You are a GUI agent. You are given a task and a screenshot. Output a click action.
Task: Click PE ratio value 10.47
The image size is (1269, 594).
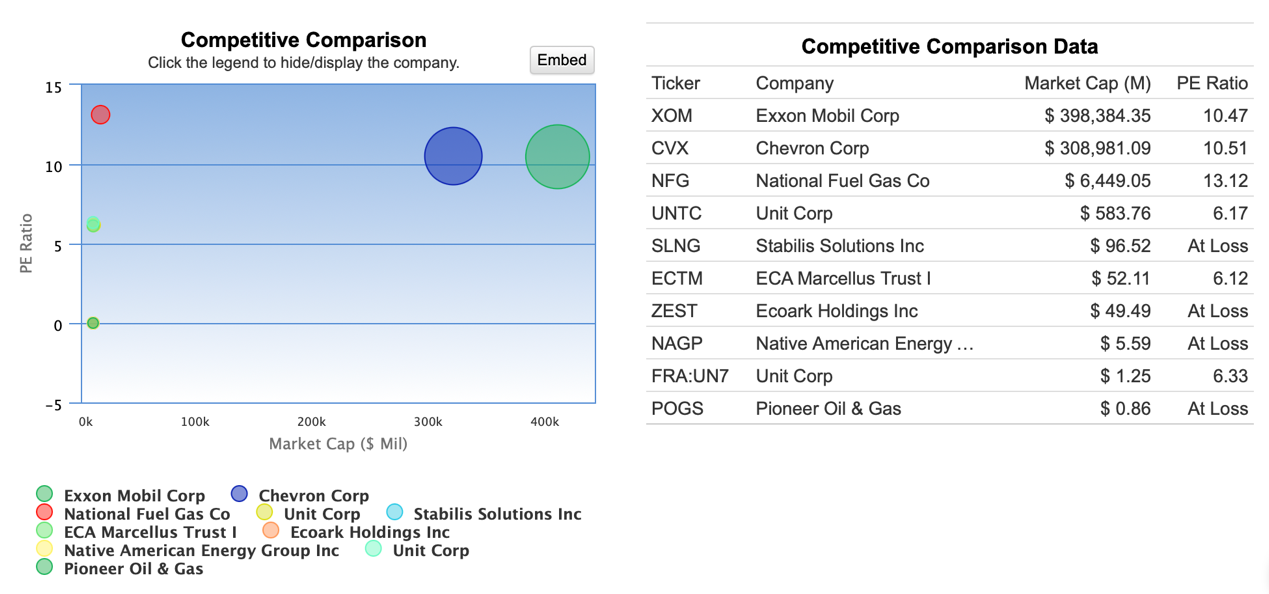[1225, 116]
